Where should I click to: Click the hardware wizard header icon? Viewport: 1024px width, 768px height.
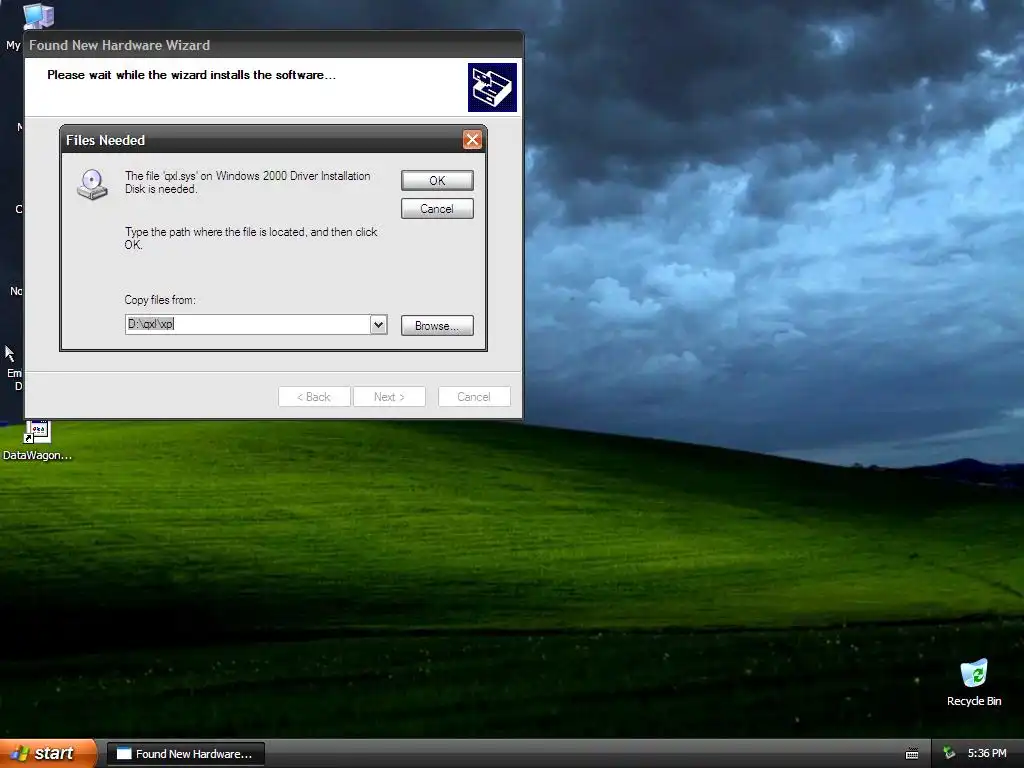point(492,88)
